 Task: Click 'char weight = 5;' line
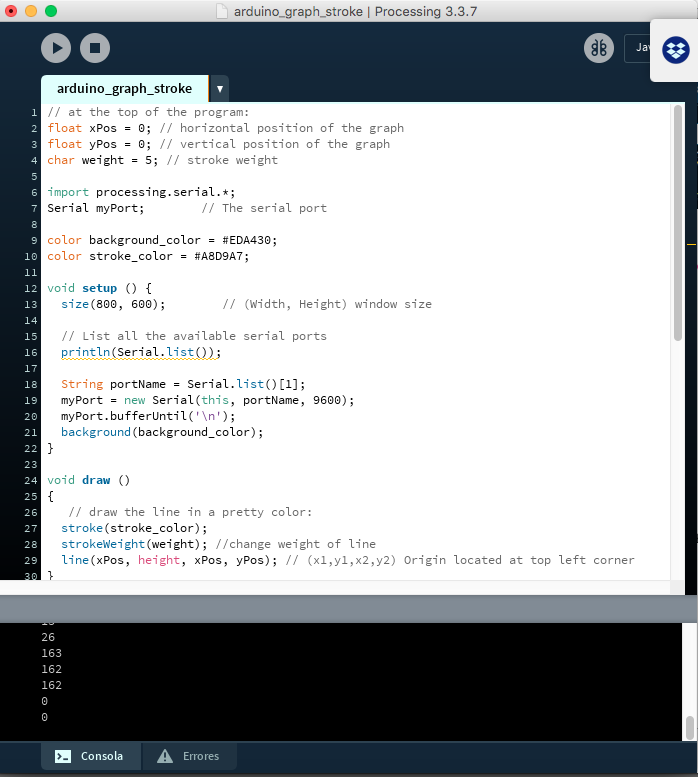tap(103, 160)
